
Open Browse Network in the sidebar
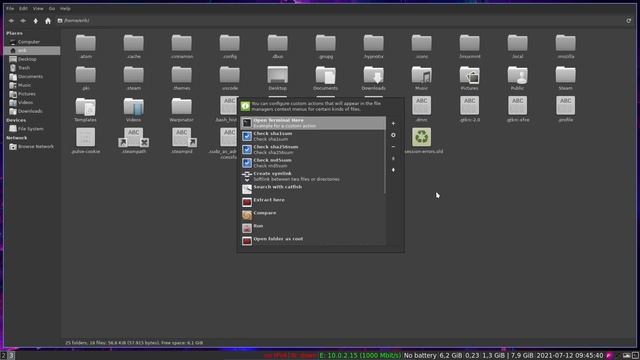(x=32, y=147)
